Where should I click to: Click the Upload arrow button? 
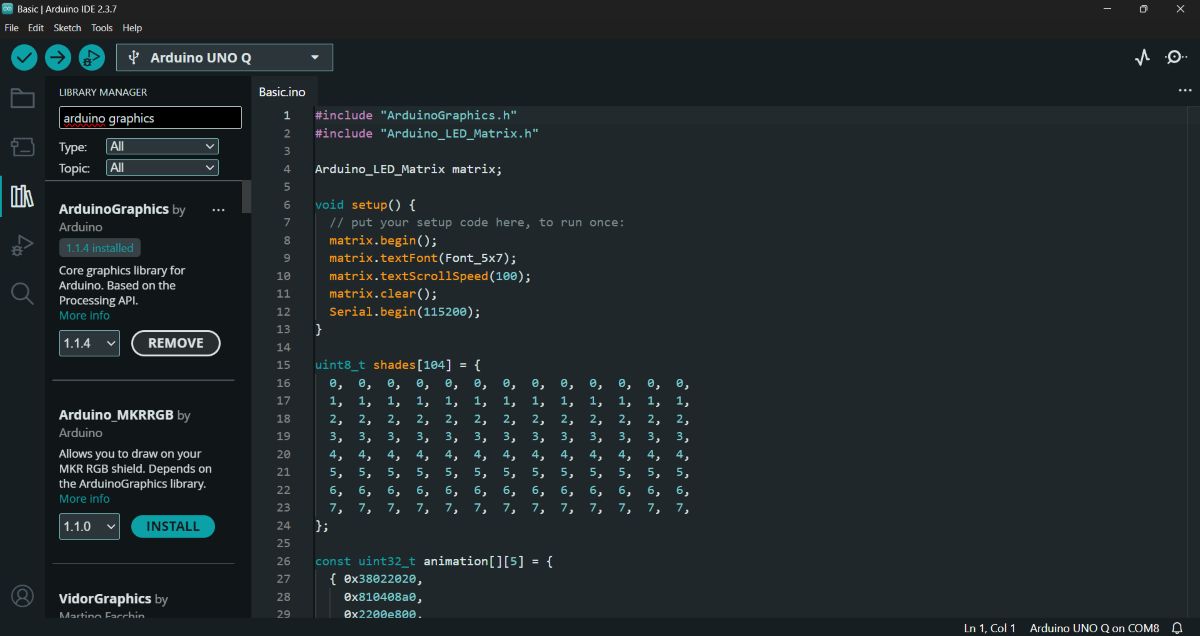click(58, 58)
